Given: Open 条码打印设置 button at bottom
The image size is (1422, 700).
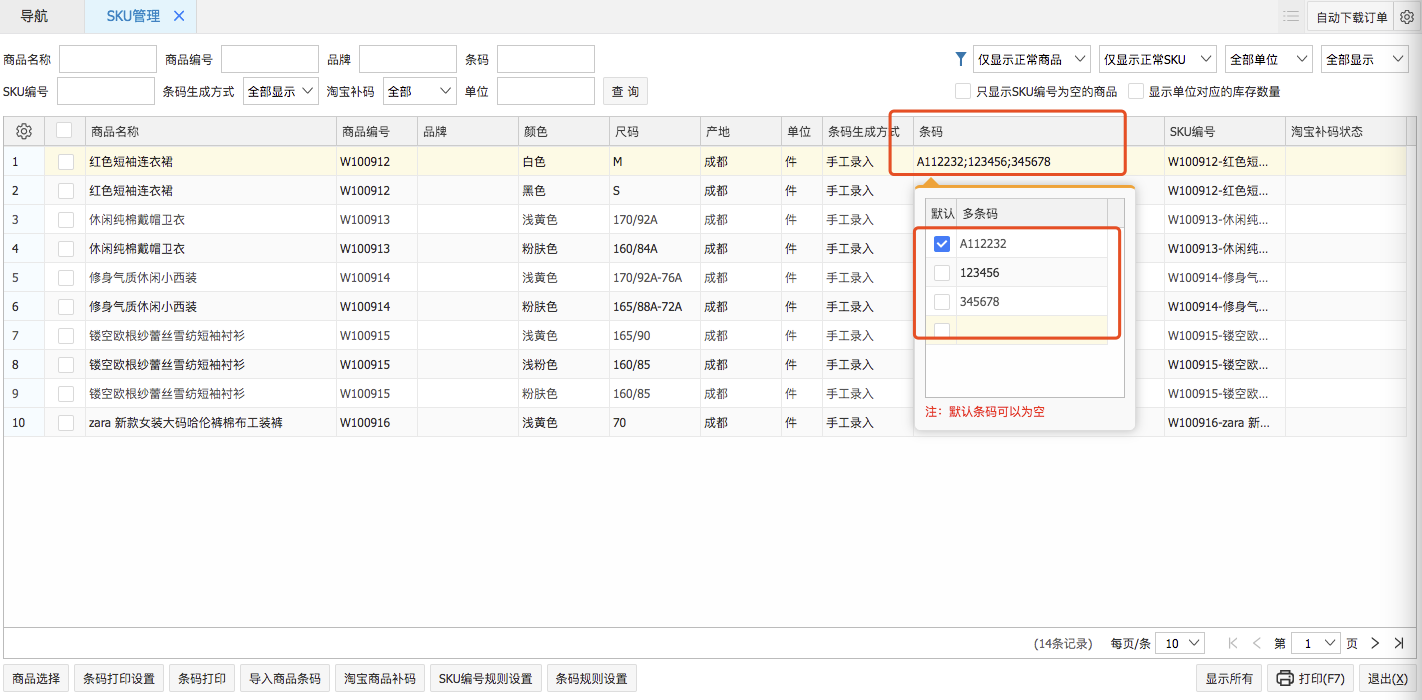Looking at the screenshot, I should [119, 678].
